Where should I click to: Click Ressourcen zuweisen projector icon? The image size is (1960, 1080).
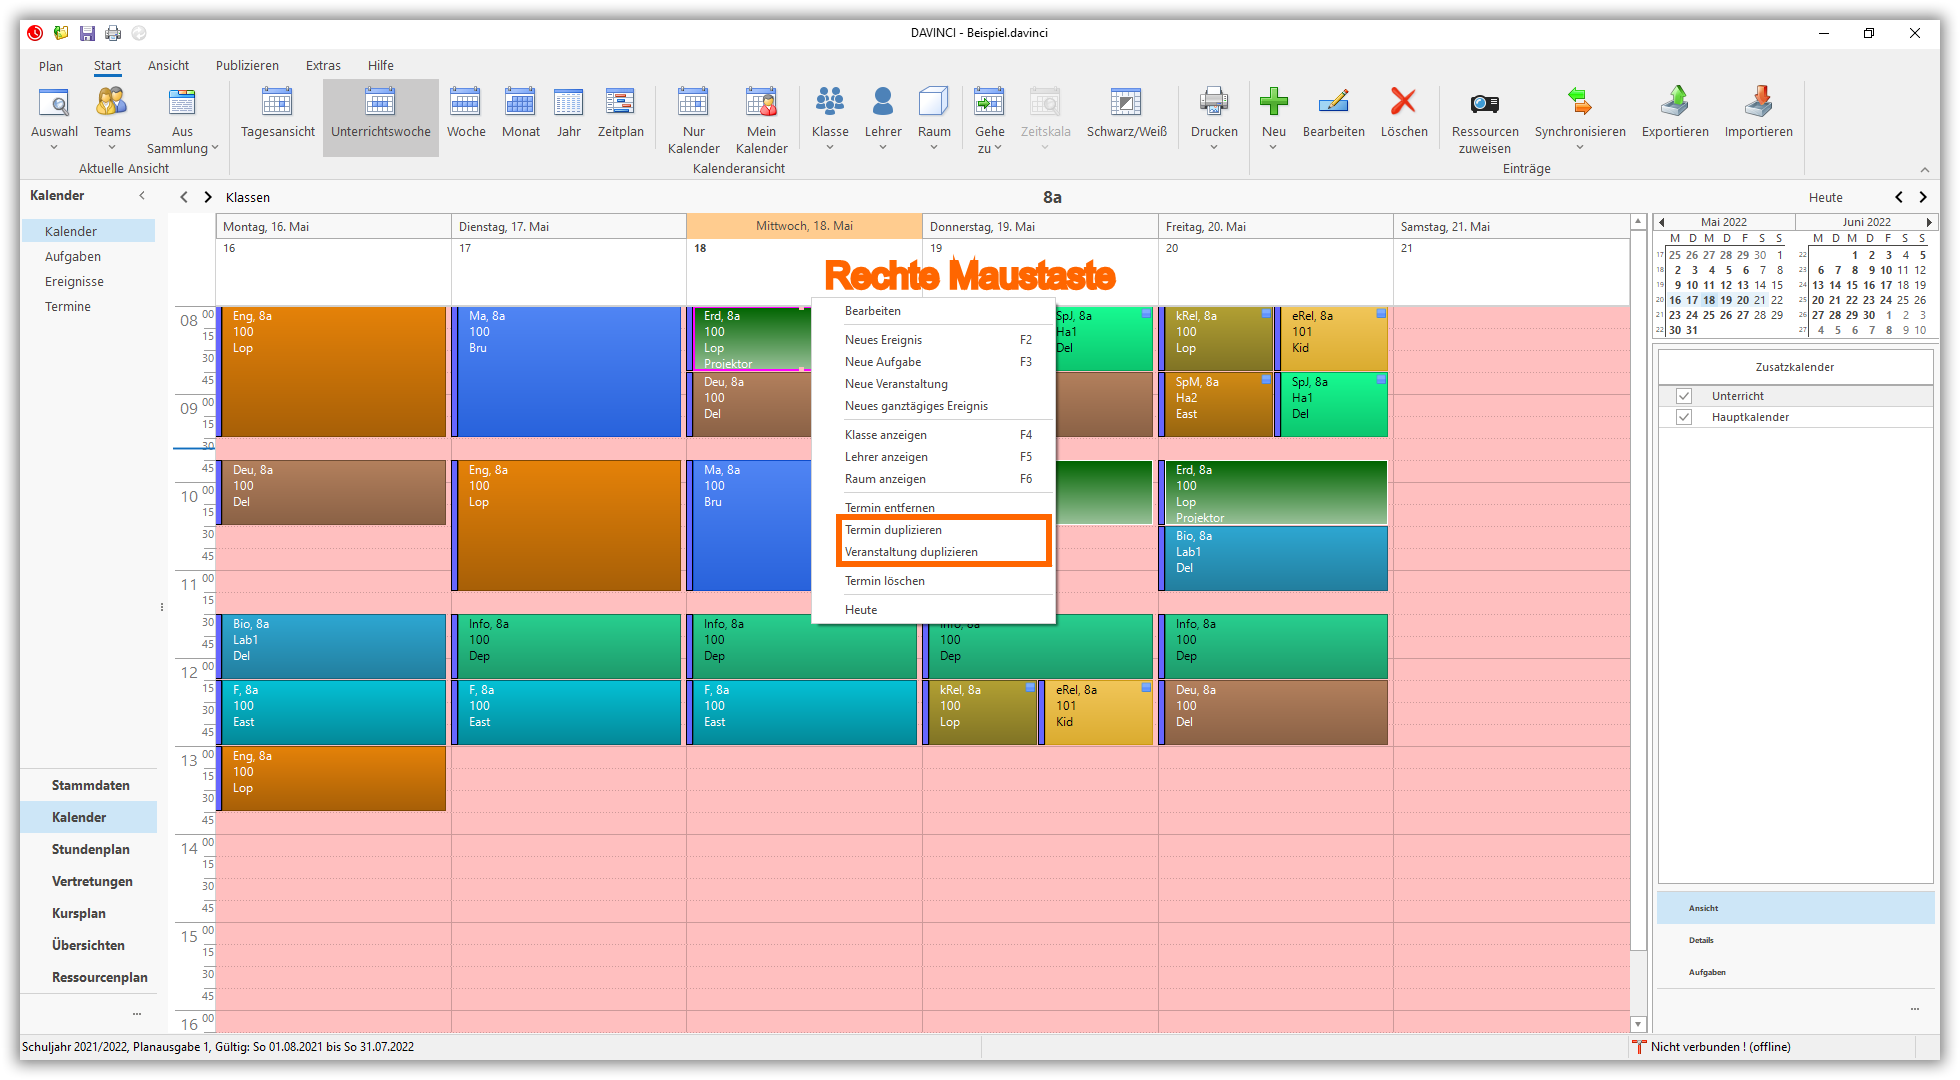1484,103
